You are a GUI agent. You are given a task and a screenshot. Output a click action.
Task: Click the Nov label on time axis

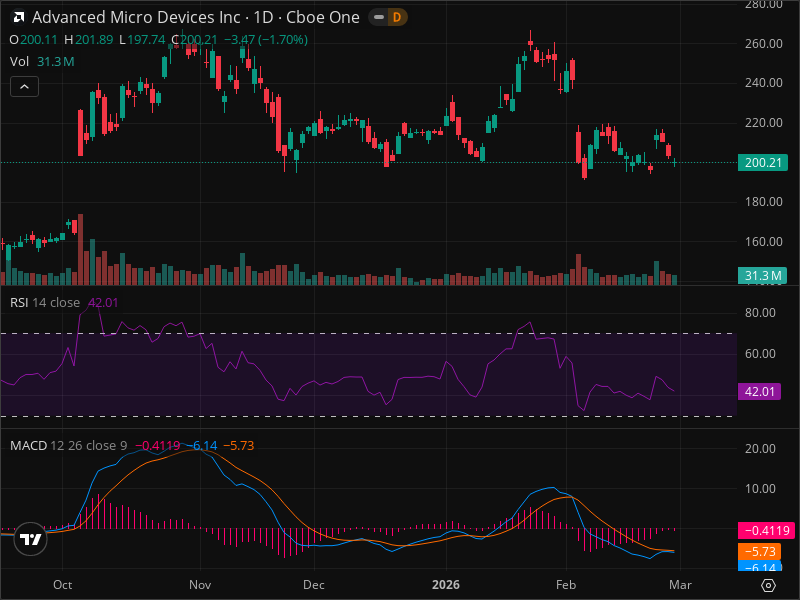tap(199, 585)
